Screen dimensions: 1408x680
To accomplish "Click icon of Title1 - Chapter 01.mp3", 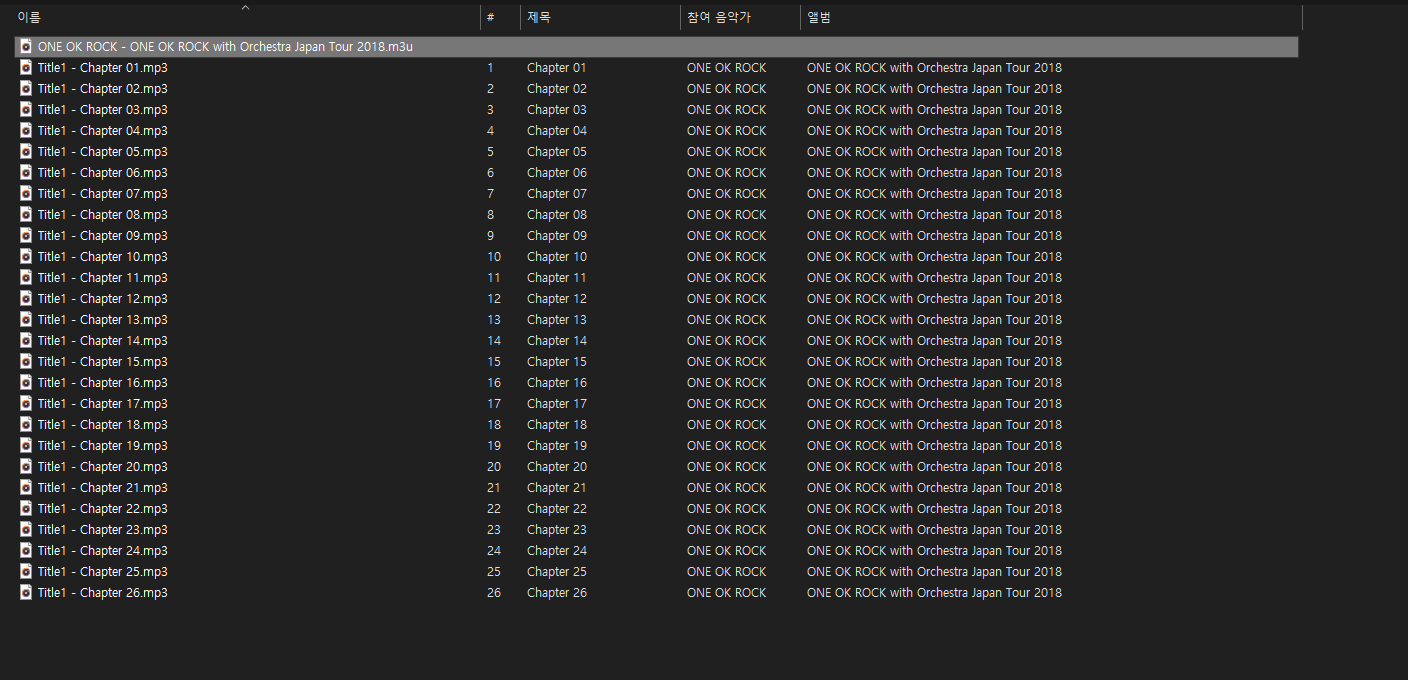I will click(26, 68).
